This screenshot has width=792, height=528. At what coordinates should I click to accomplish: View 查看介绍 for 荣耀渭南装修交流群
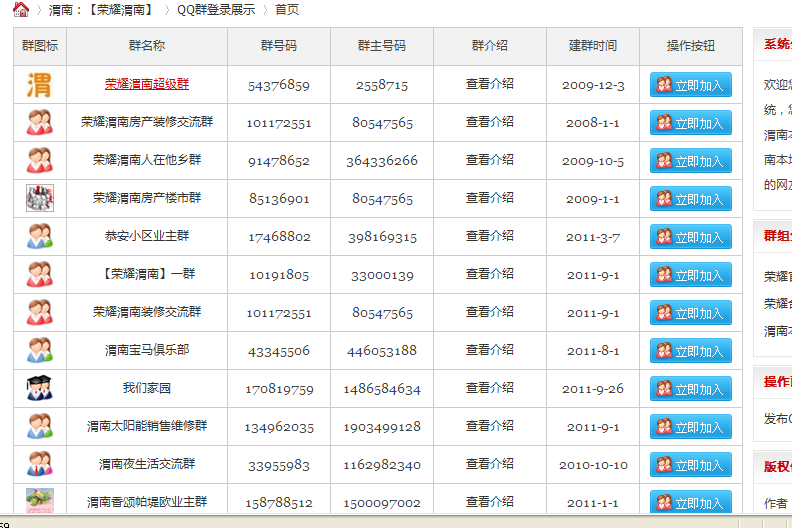(x=489, y=312)
